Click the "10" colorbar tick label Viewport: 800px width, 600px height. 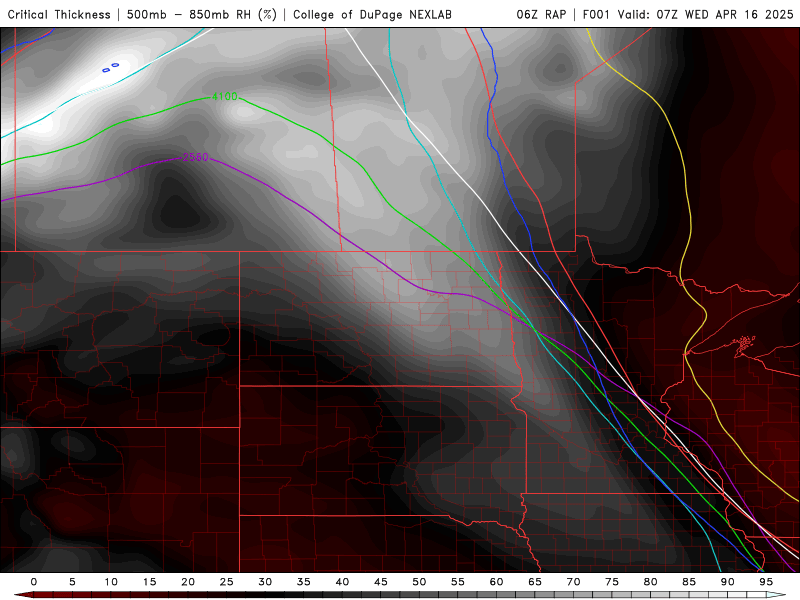111,582
